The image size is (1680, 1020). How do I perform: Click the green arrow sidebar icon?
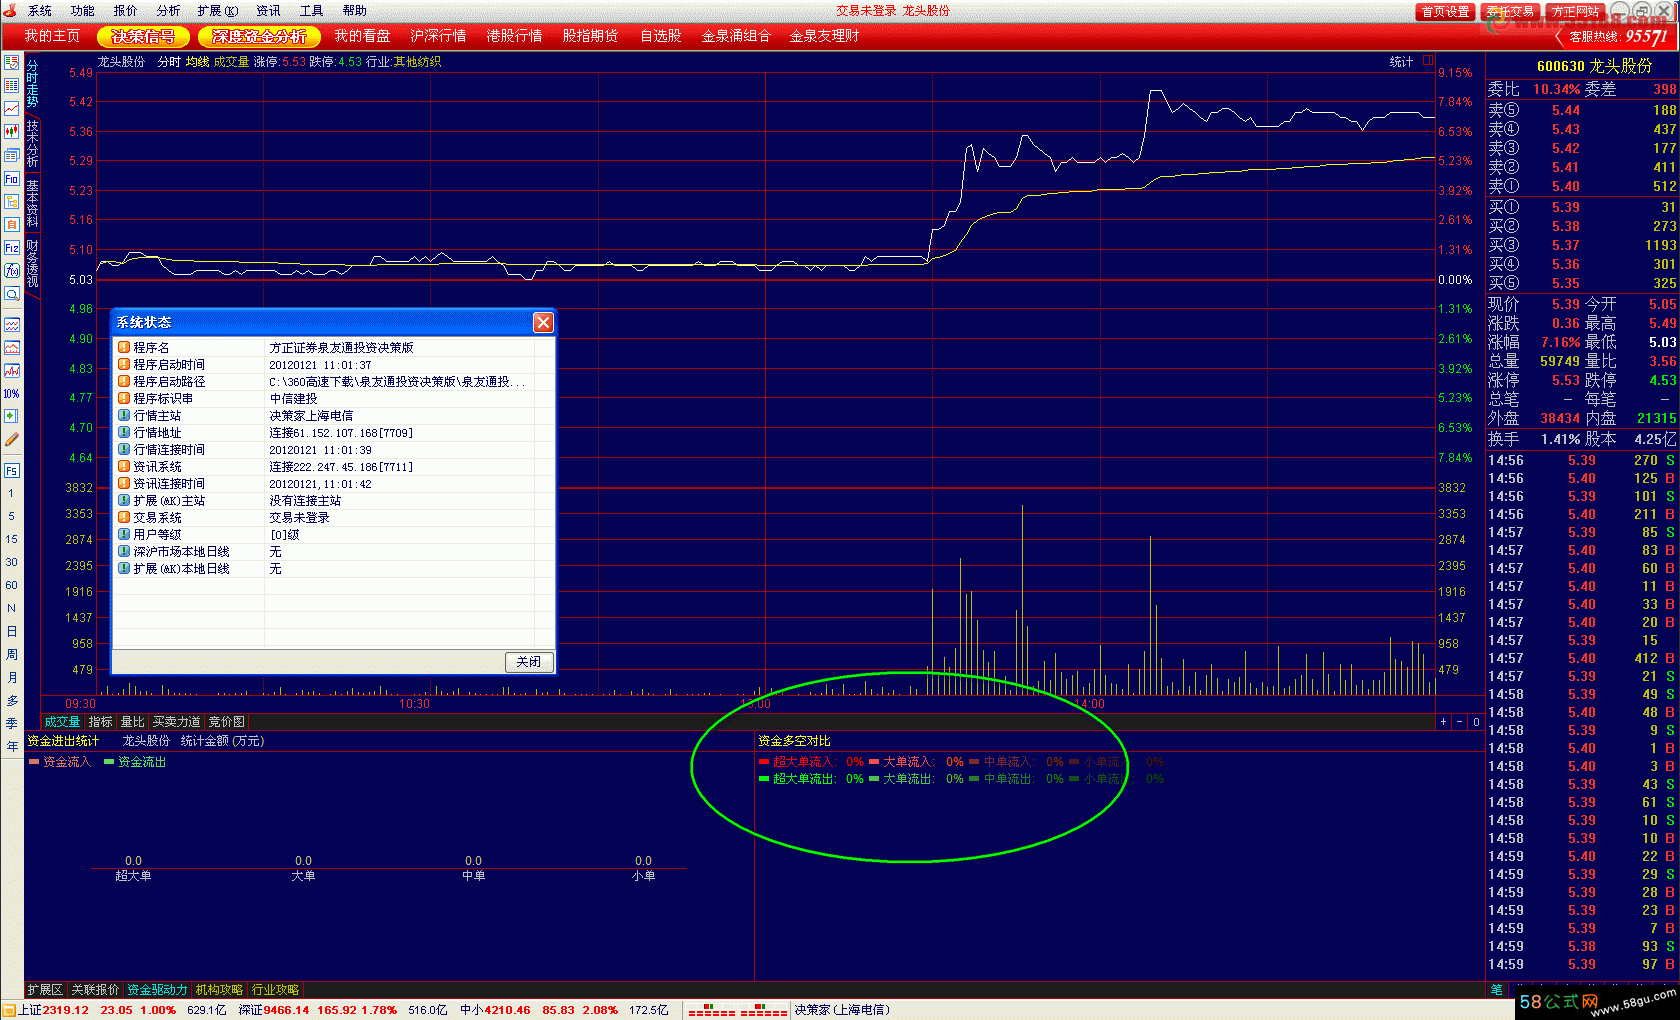pyautogui.click(x=12, y=416)
